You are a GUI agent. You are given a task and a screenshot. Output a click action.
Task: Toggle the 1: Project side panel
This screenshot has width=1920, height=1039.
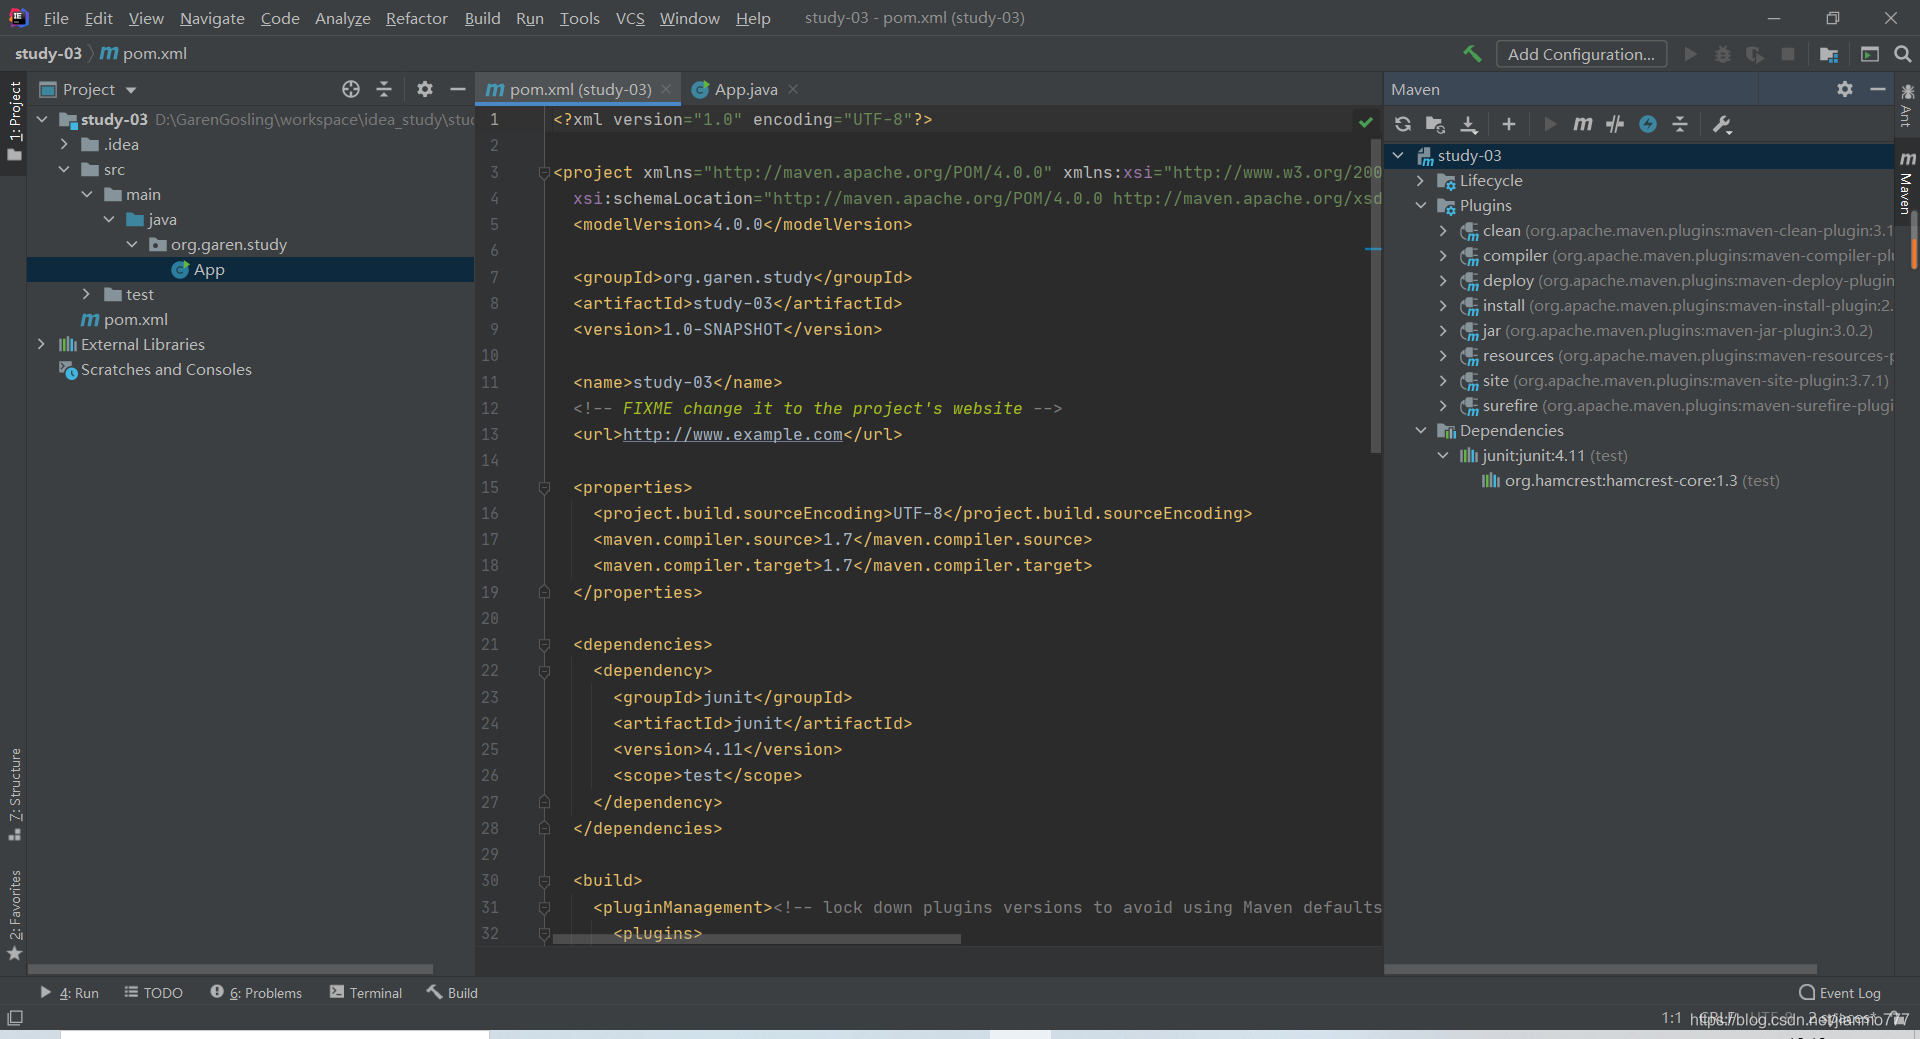(x=14, y=120)
